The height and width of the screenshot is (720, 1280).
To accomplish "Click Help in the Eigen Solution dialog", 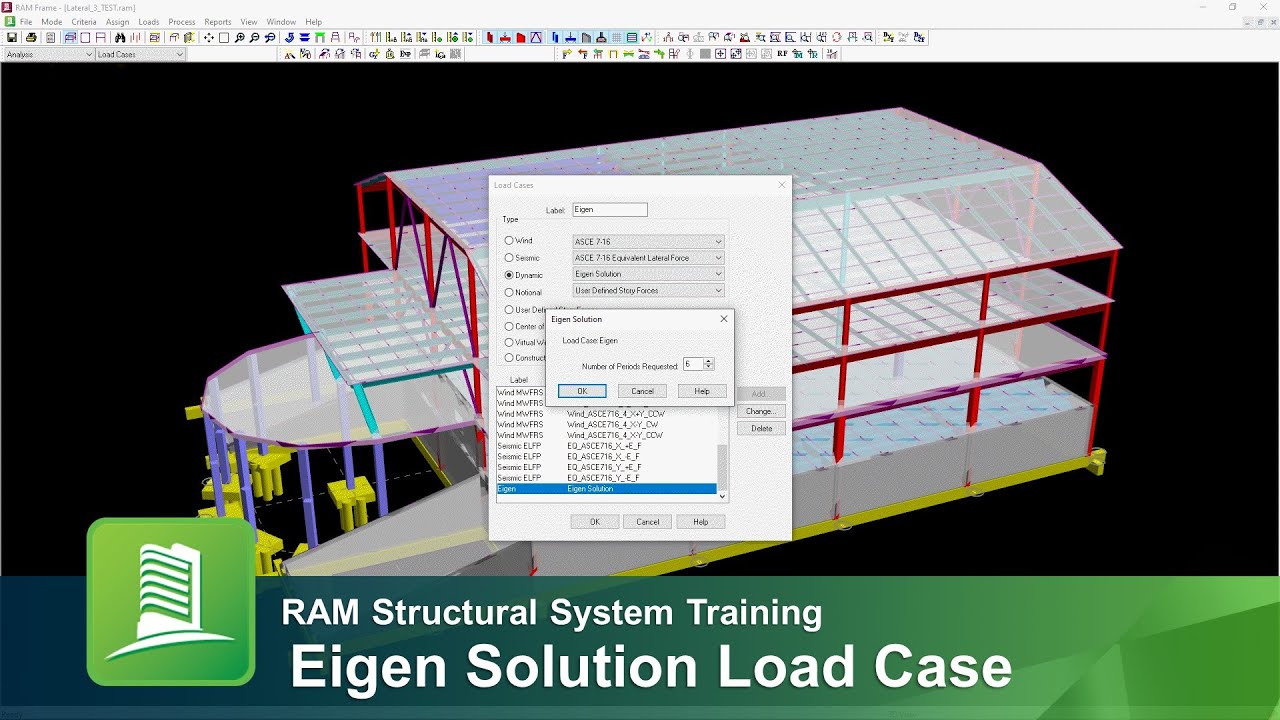I will [702, 391].
